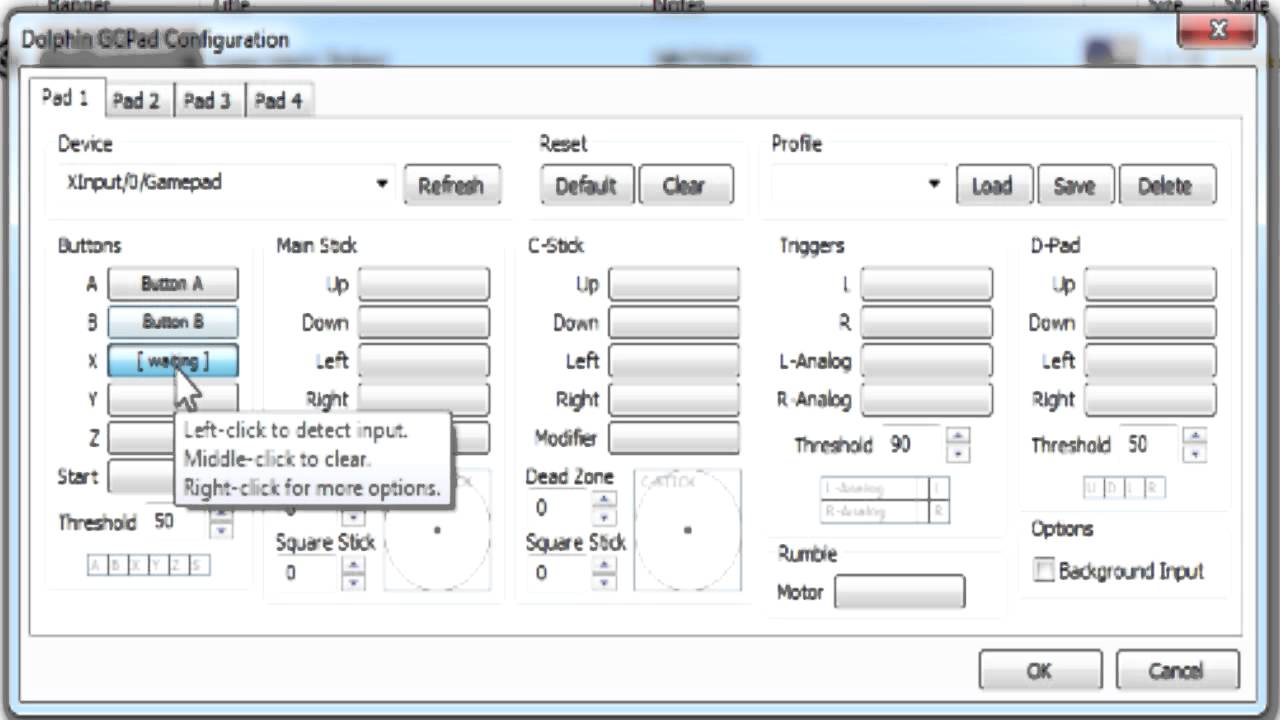Screen dimensions: 1280x720
Task: Click the C-Stick Dead Zone value field
Action: click(559, 508)
